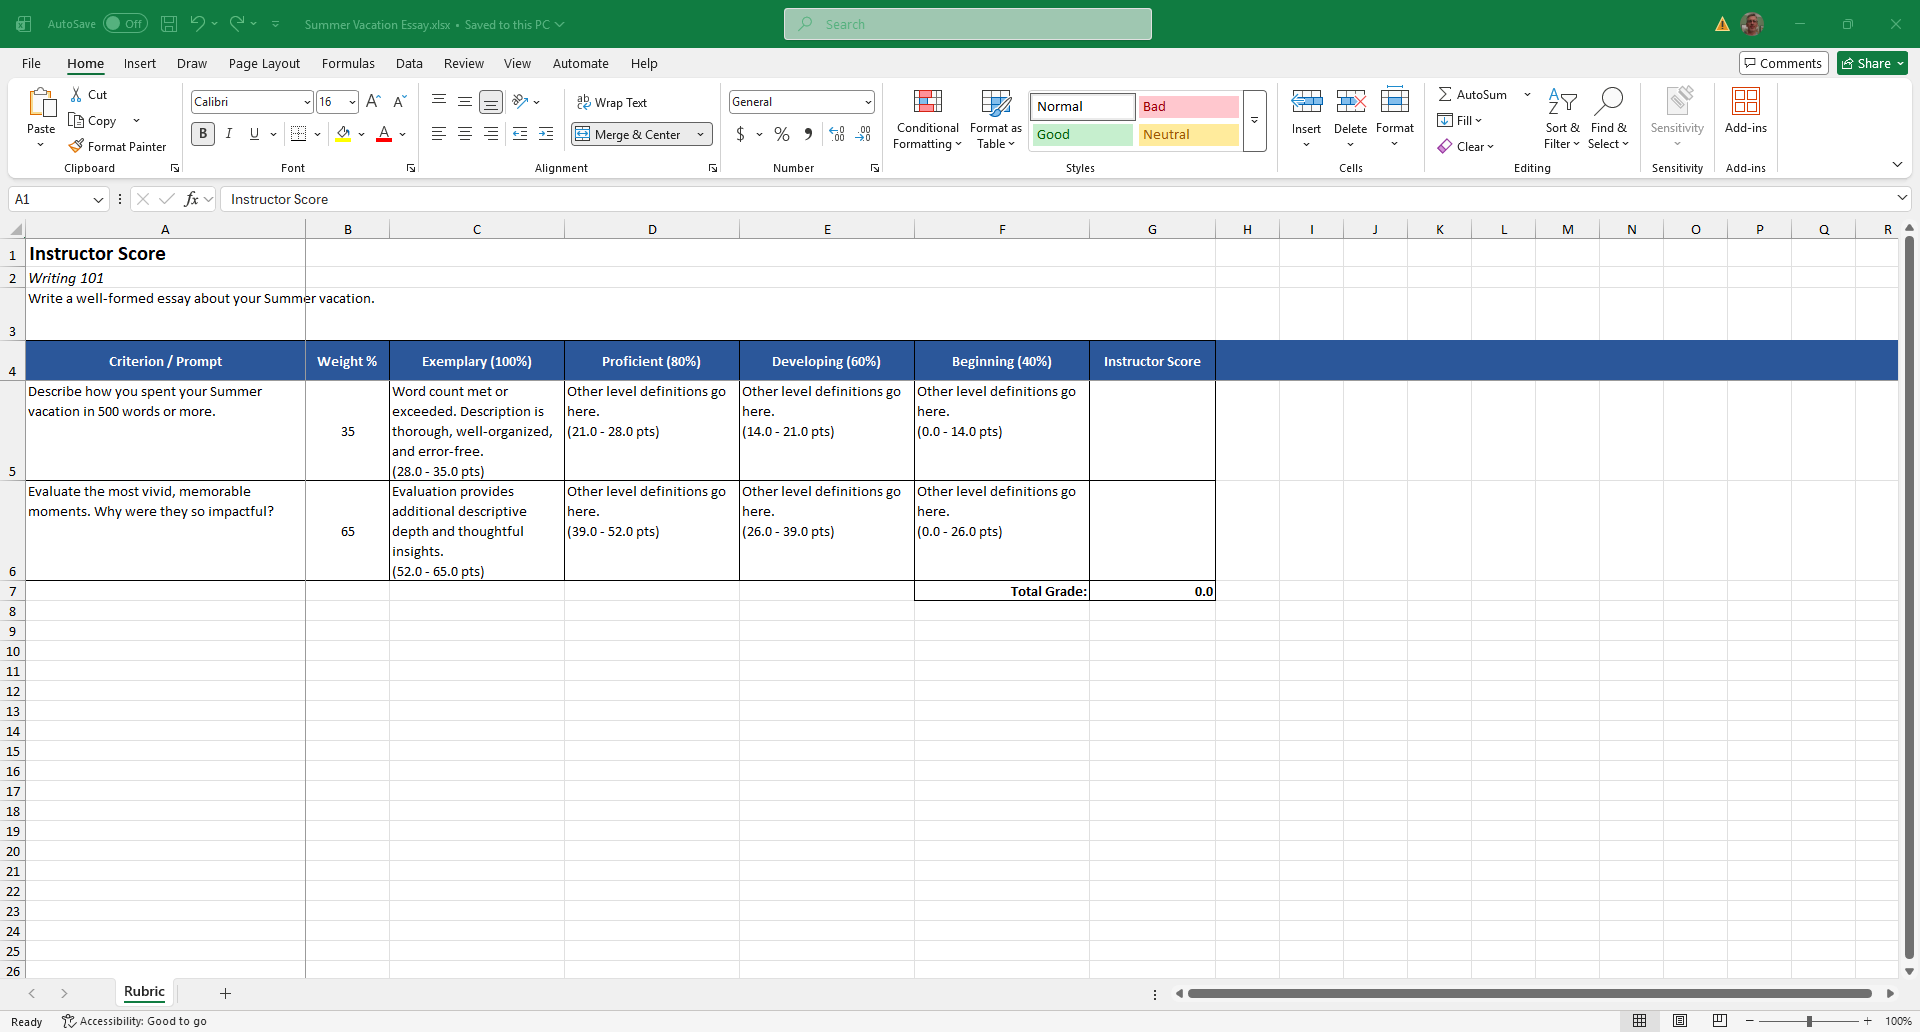This screenshot has width=1920, height=1032.
Task: Click the Format Painter brush icon
Action: click(76, 146)
